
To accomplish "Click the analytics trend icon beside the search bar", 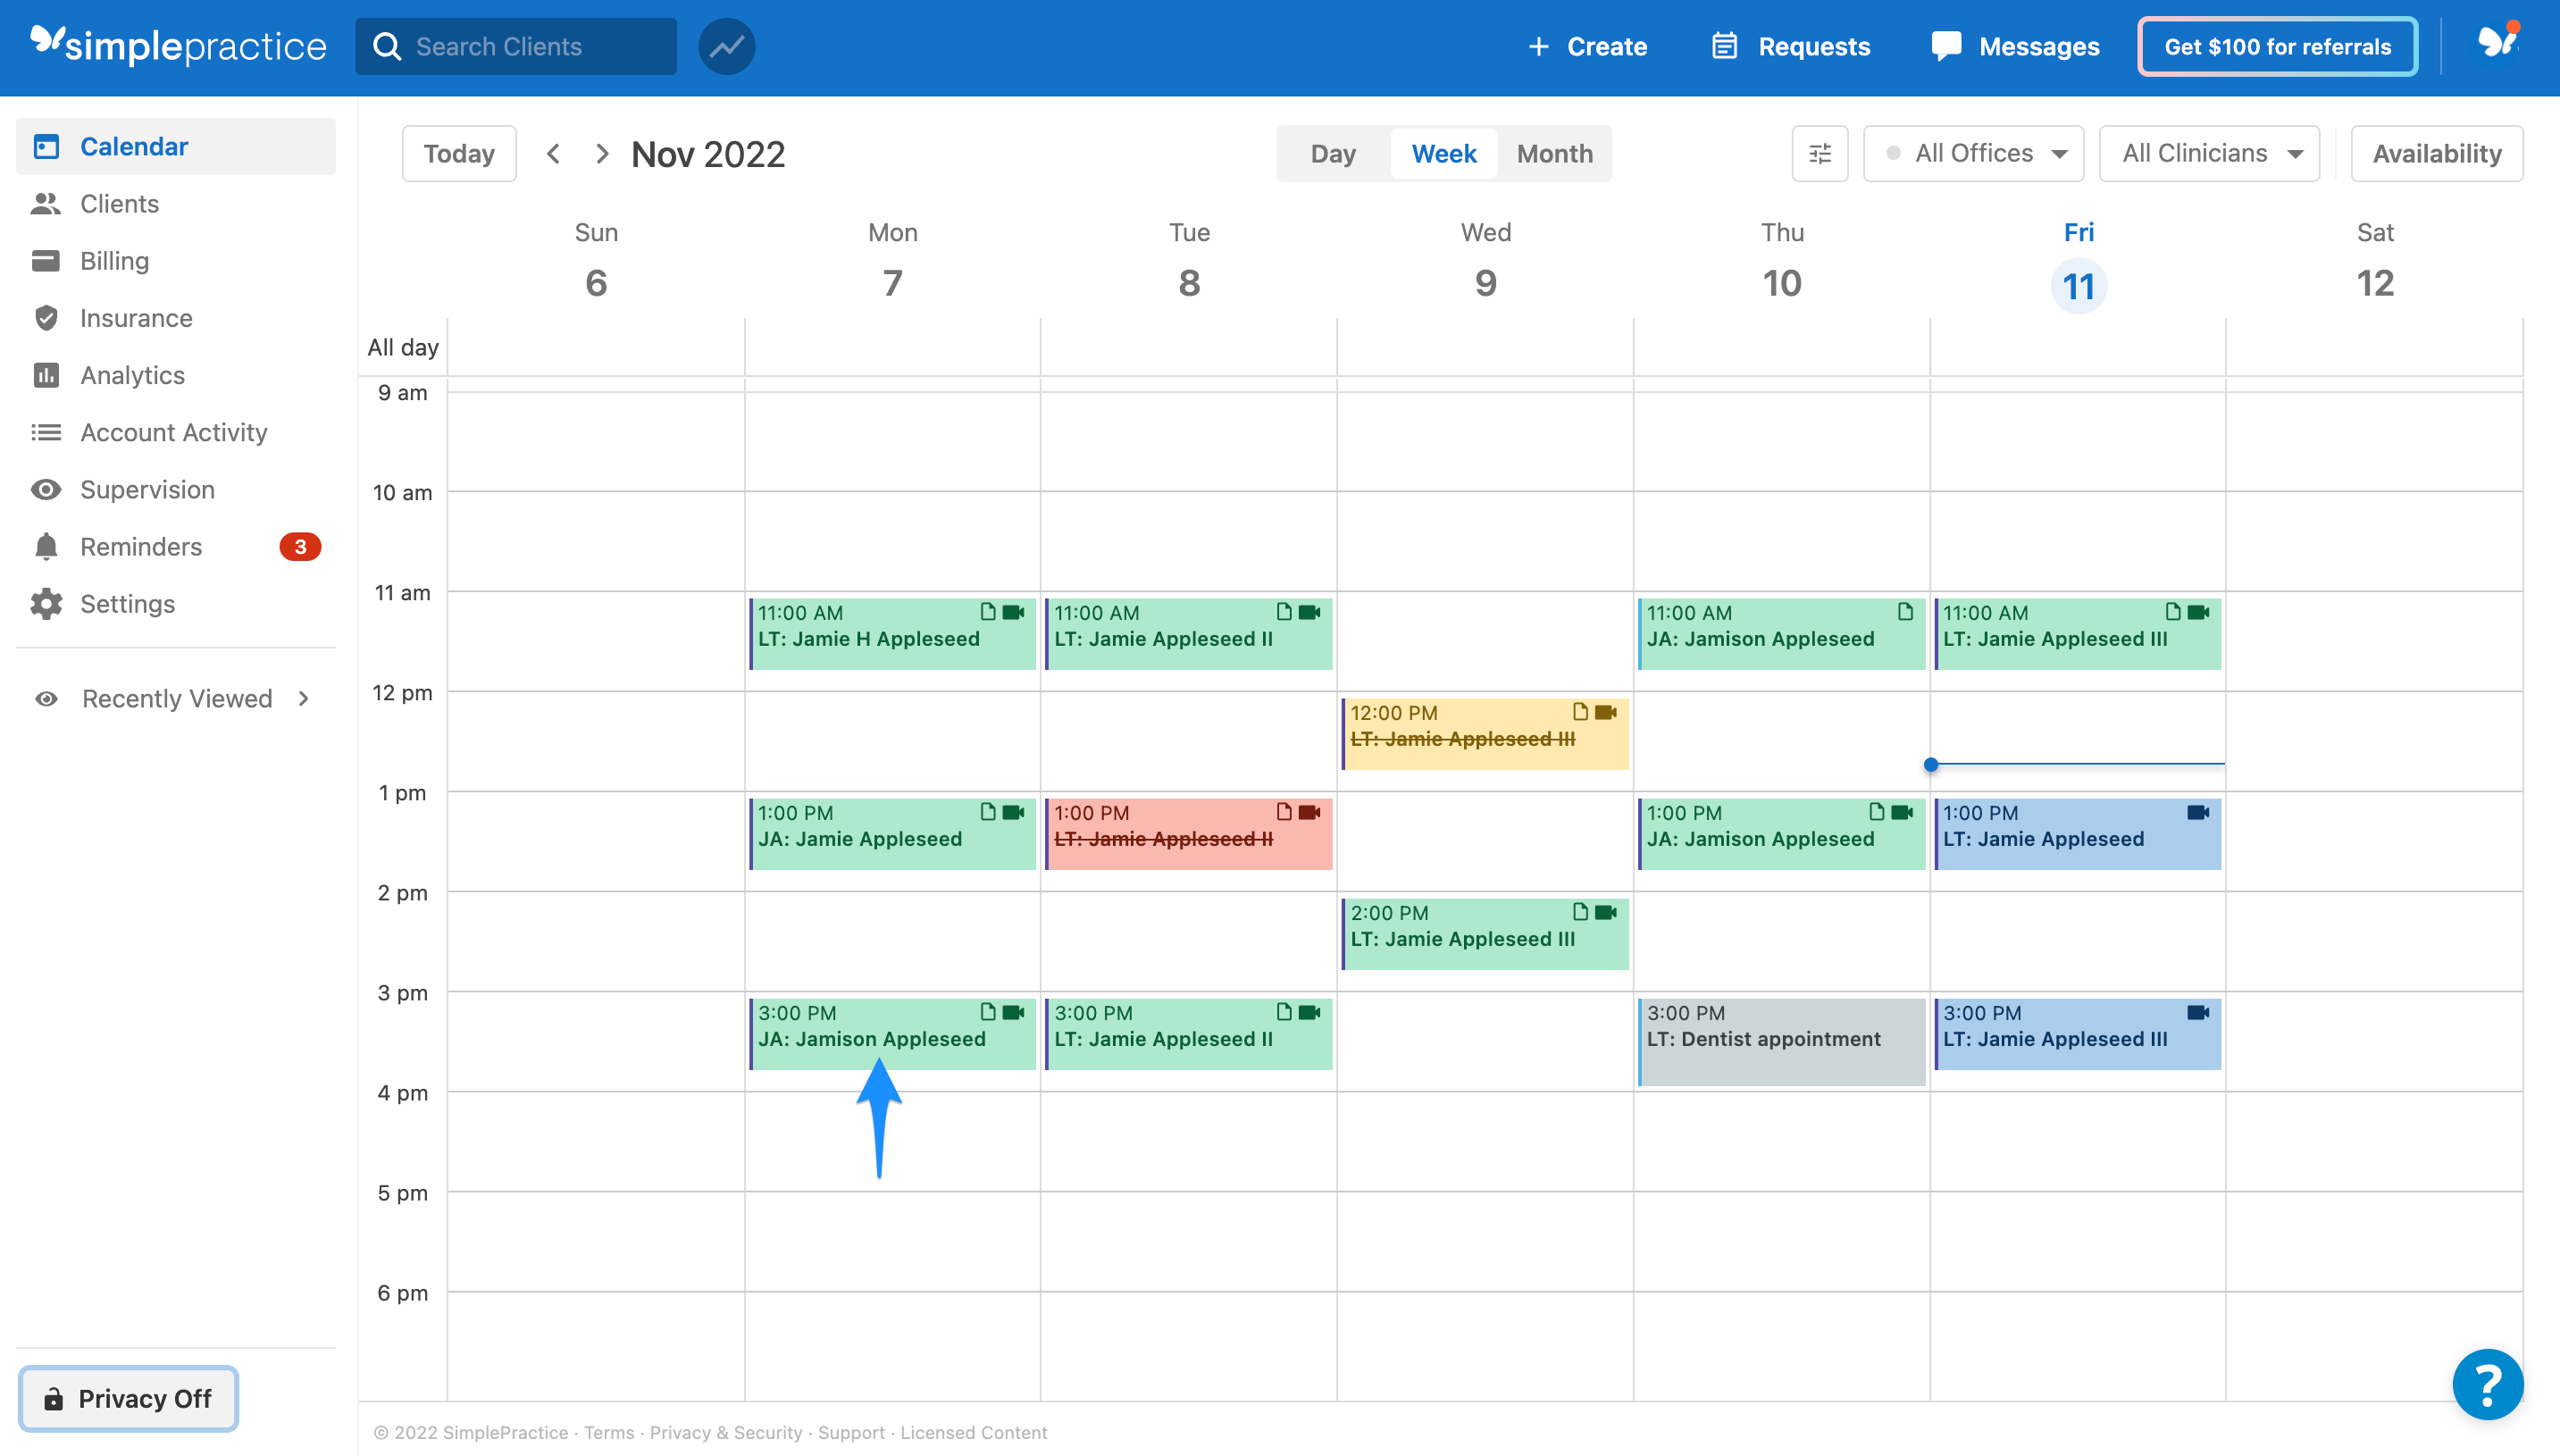I will pos(726,46).
